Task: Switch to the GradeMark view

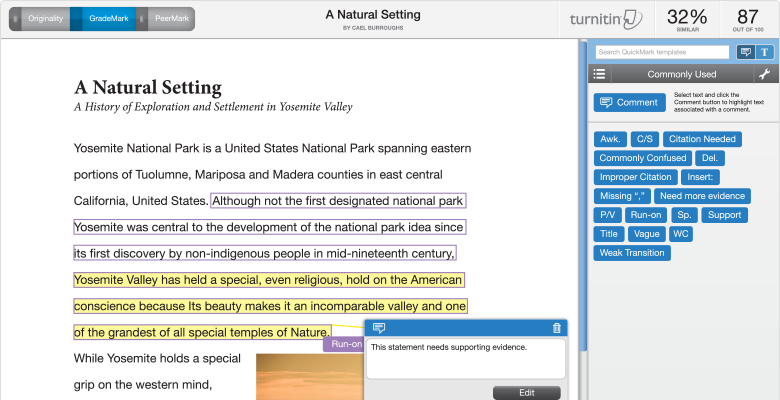Action: (108, 19)
